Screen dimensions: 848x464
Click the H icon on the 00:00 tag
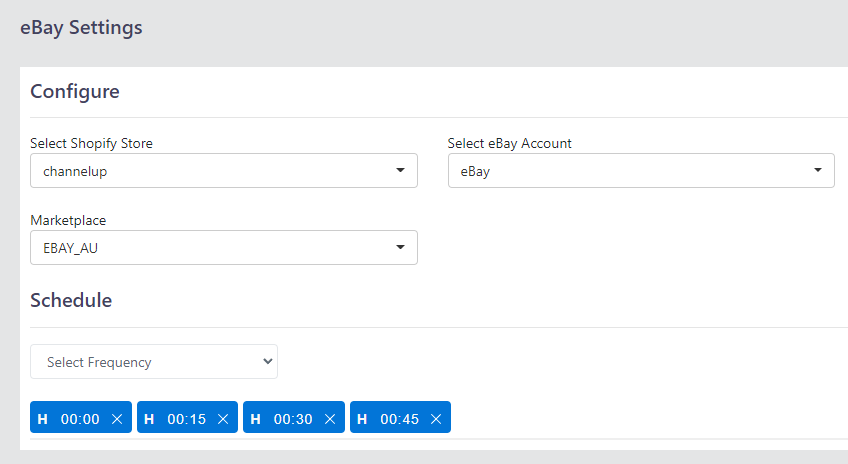point(43,419)
